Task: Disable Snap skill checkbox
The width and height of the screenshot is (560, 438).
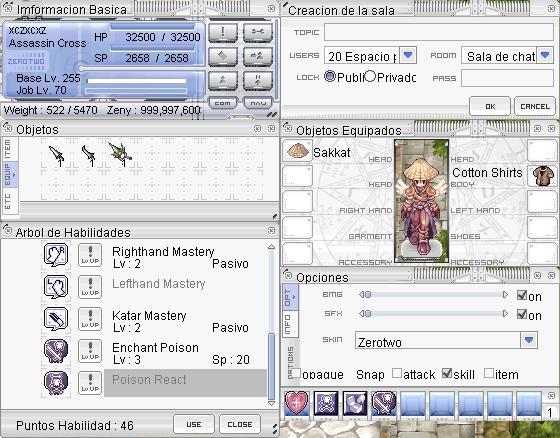Action: [x=447, y=373]
